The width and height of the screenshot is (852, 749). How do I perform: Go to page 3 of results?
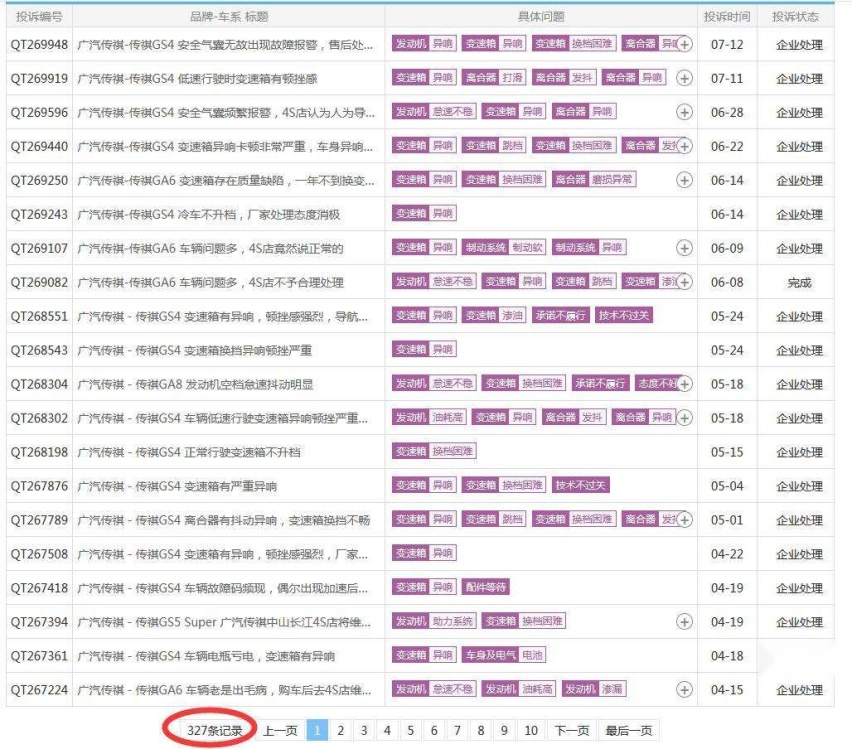click(x=364, y=730)
